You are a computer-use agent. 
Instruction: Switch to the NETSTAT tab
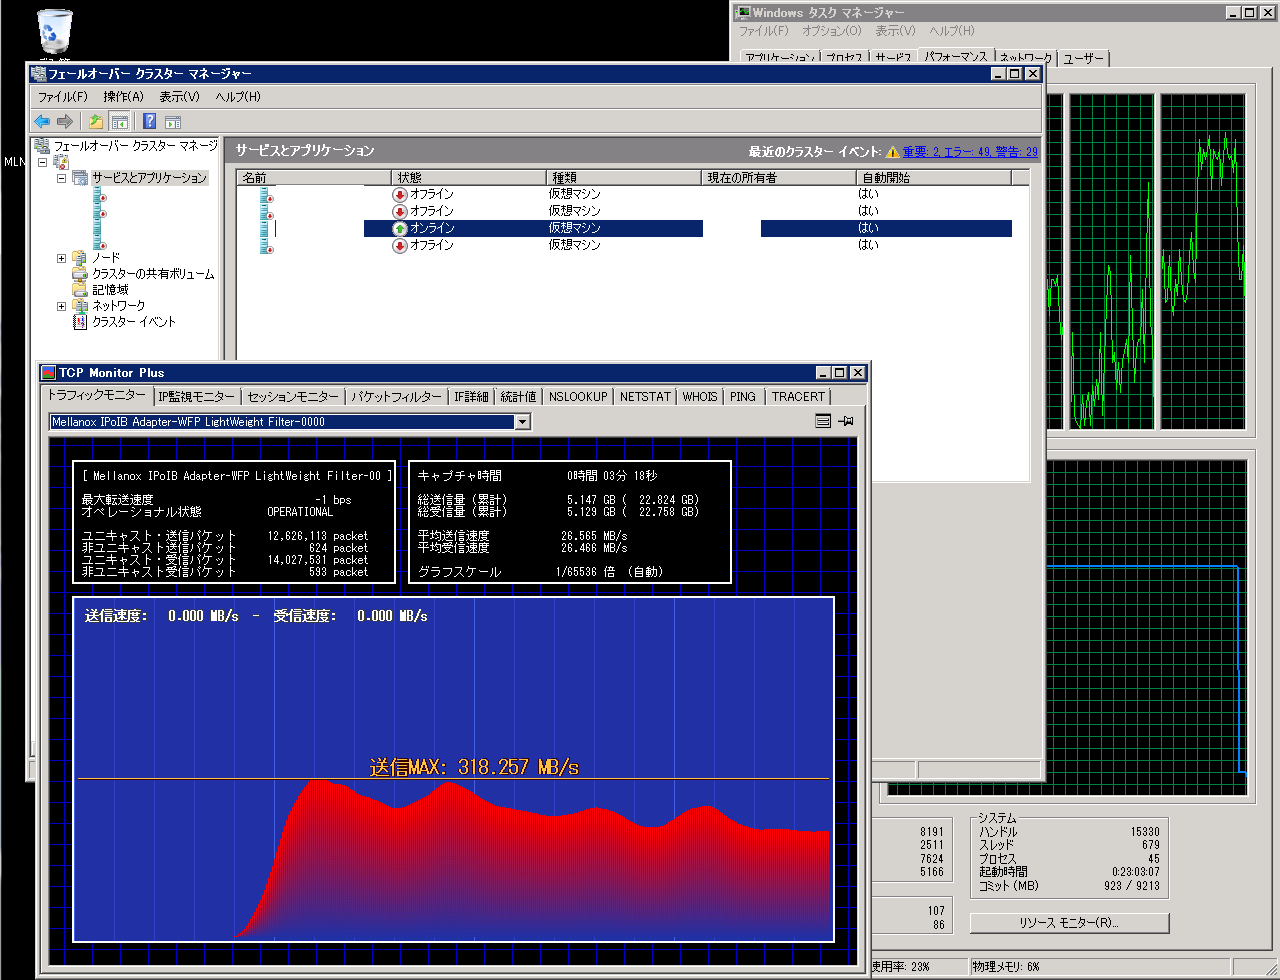645,397
